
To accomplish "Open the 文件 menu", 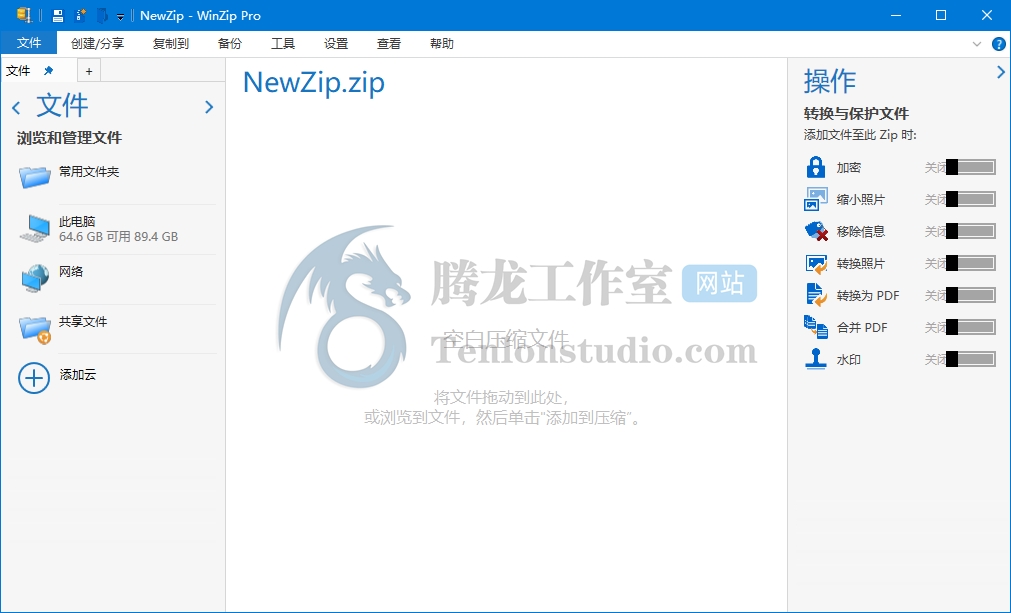I will [28, 43].
